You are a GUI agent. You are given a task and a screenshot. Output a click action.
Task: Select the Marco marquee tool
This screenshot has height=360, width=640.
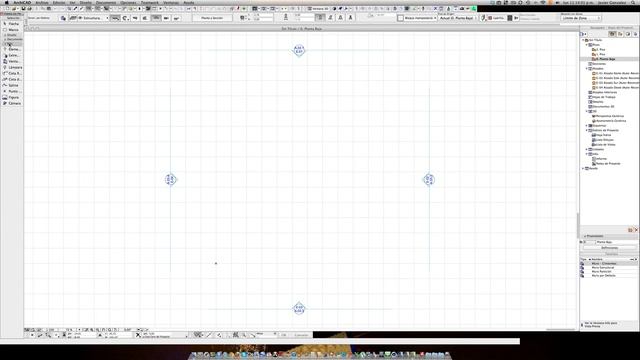11,30
